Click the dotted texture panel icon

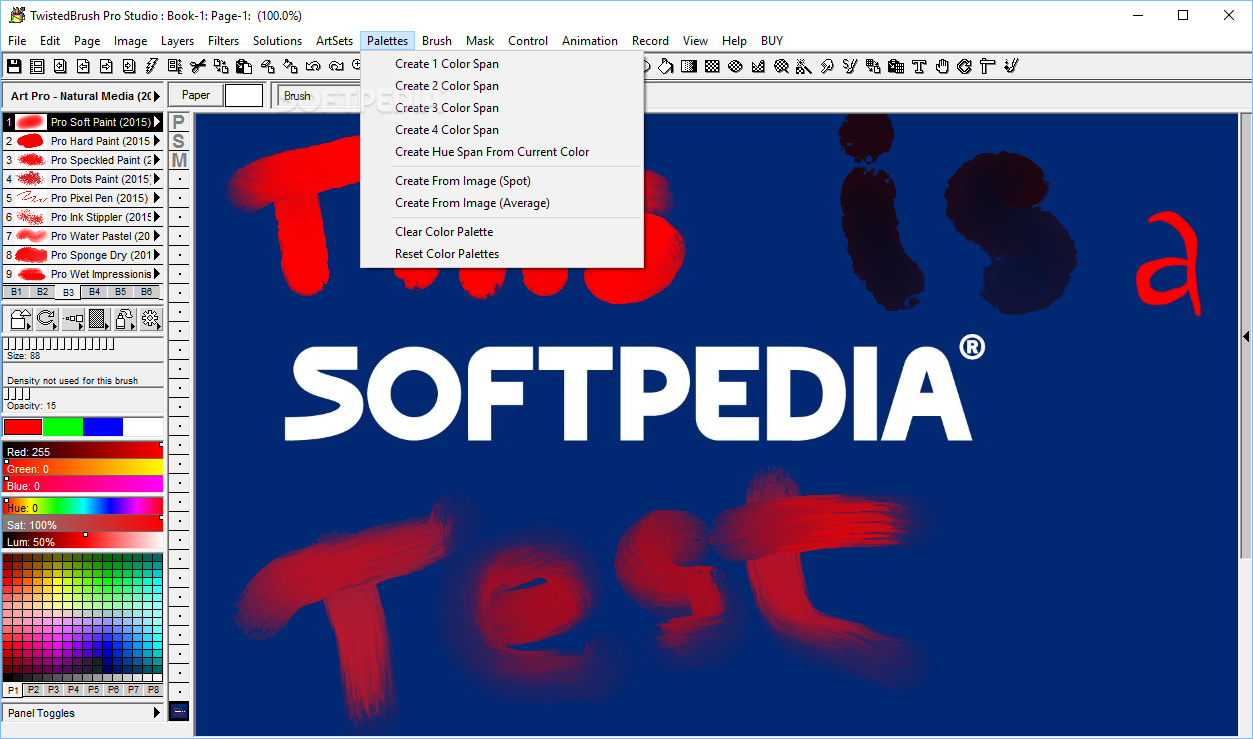(99, 319)
